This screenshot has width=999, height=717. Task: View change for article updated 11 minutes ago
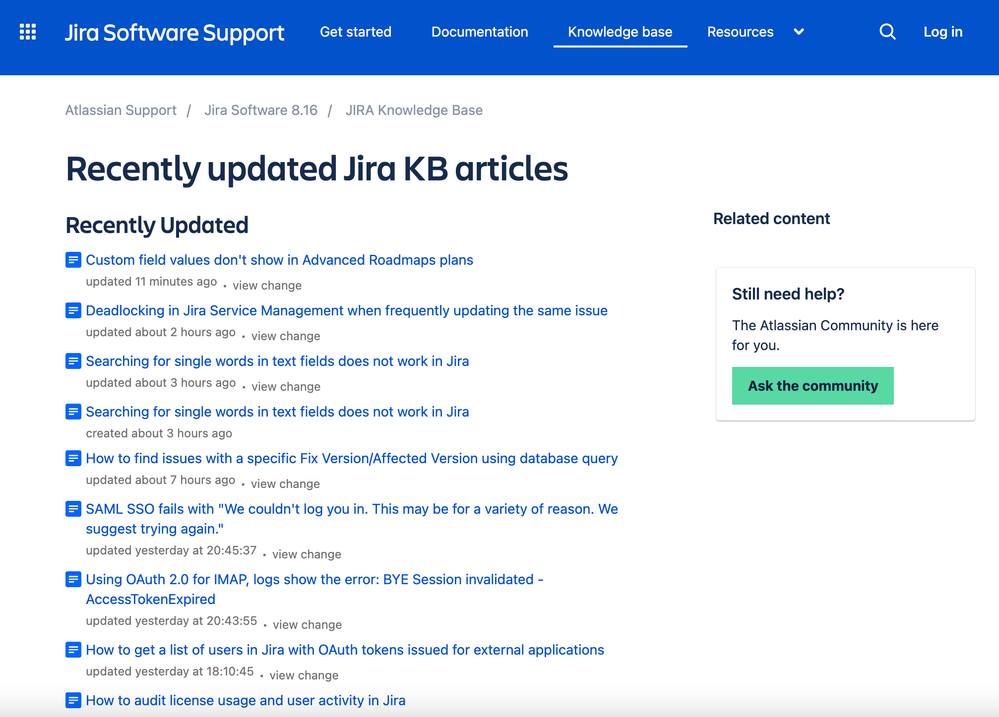(x=267, y=286)
